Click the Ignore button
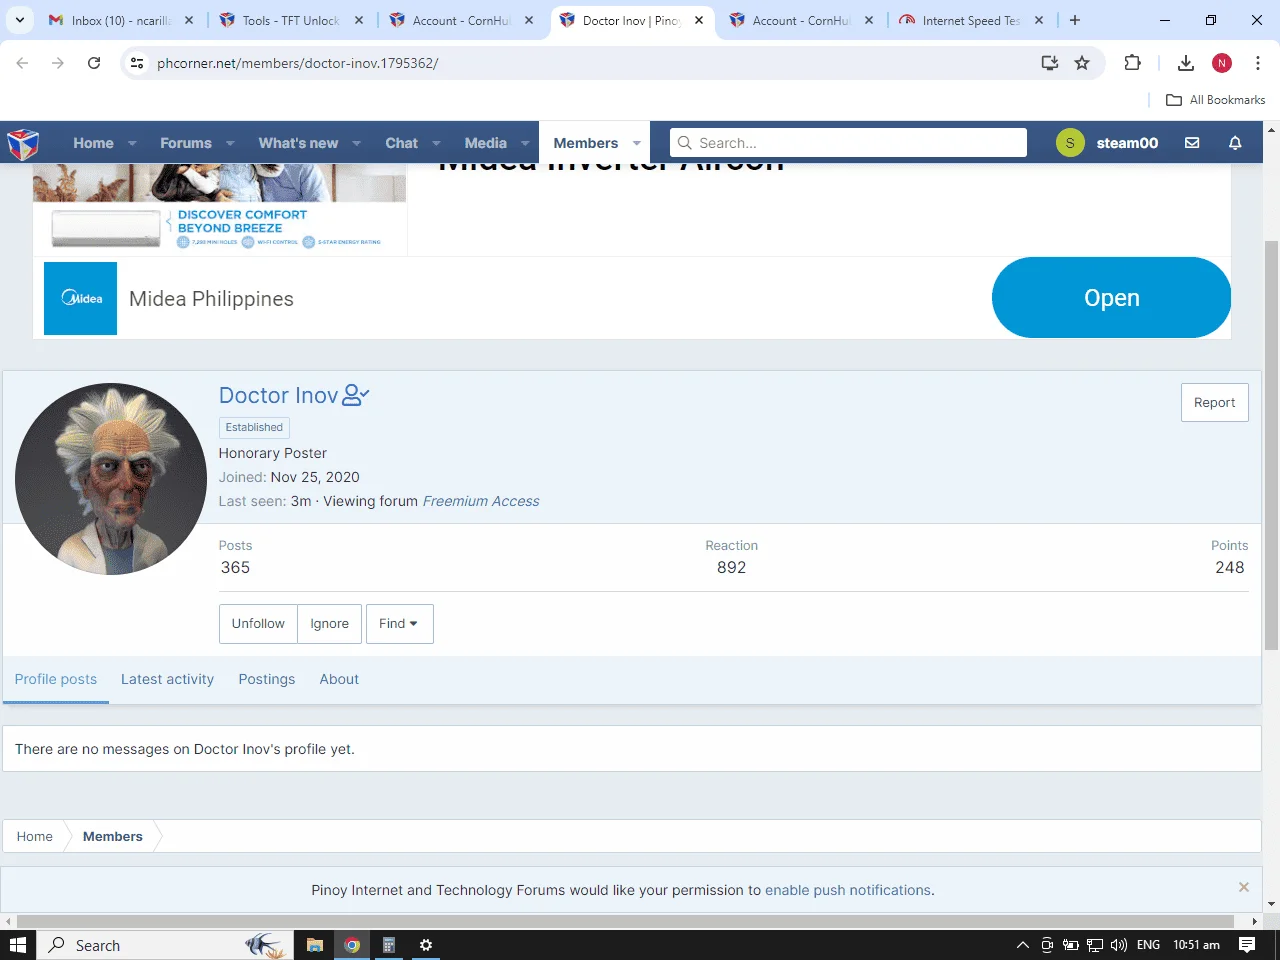1280x960 pixels. (330, 623)
